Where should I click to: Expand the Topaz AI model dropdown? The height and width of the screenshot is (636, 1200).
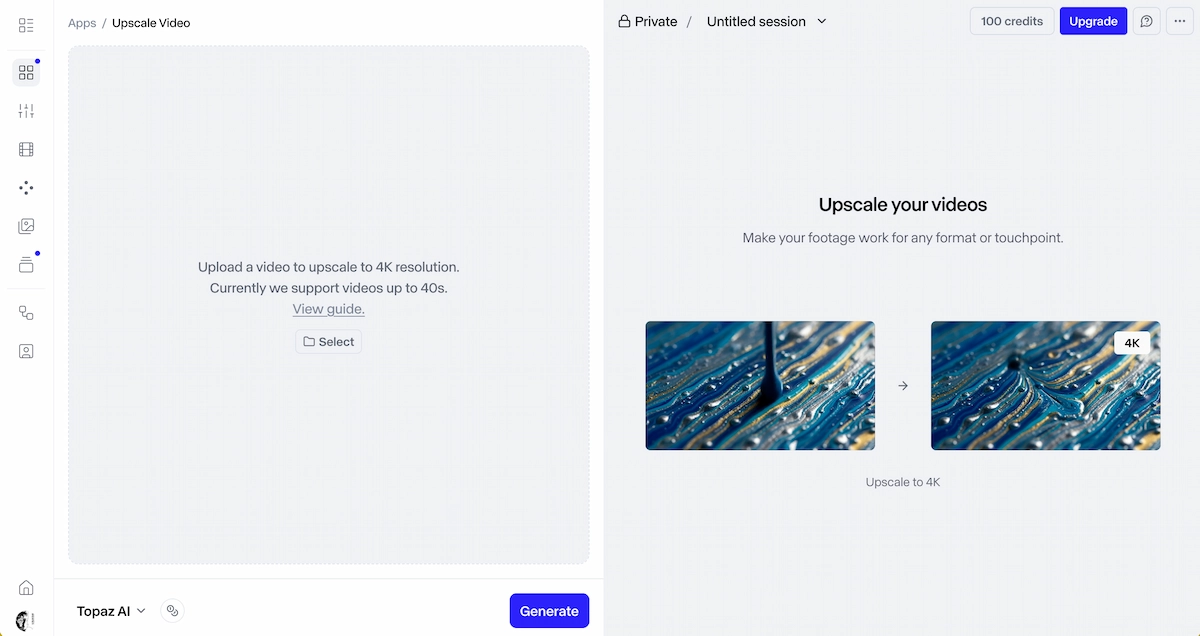(111, 611)
